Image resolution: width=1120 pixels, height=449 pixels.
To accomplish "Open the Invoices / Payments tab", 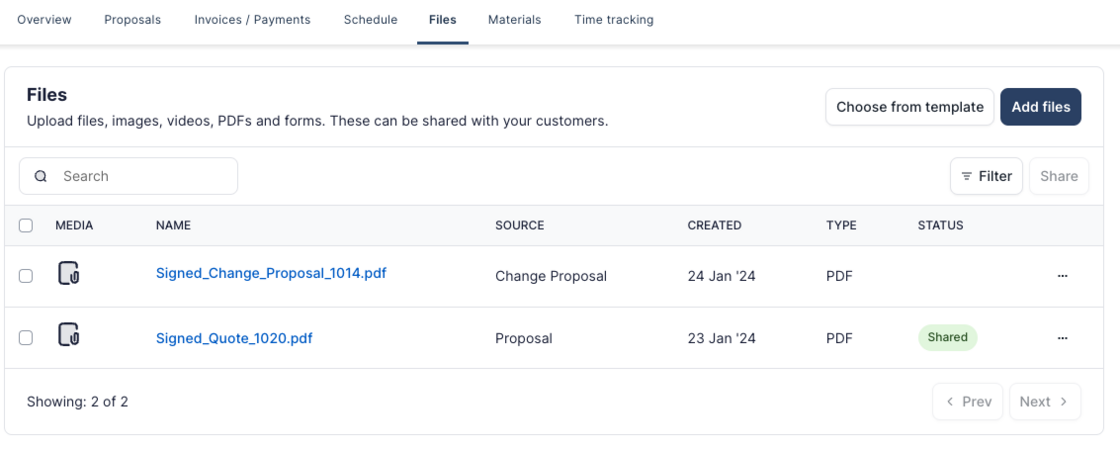I will [252, 20].
